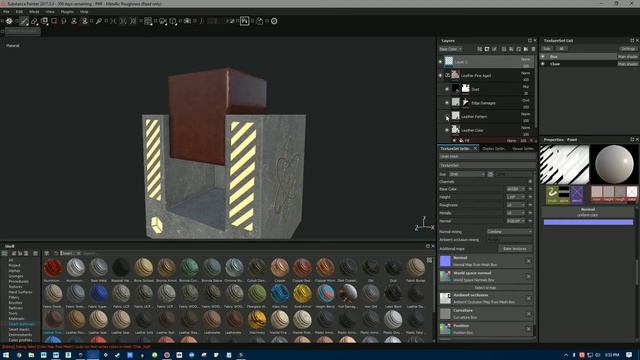
Task: Select the Projection tool
Action: [x=44, y=21]
